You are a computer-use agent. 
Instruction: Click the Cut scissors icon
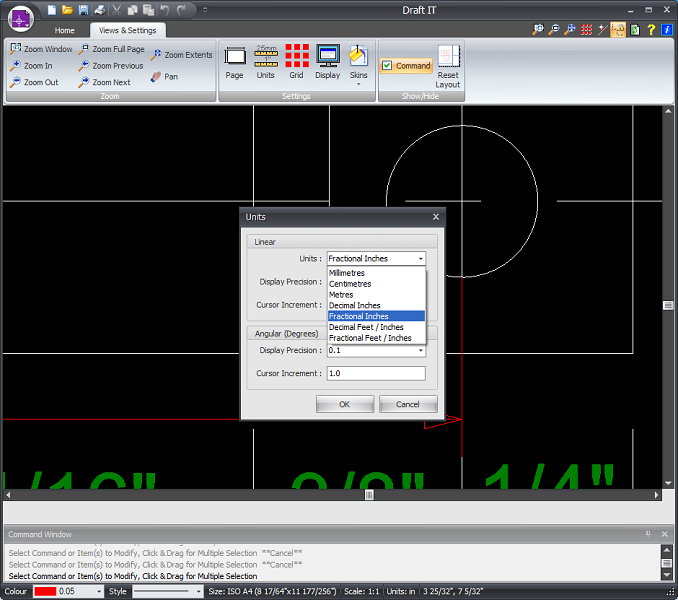coord(117,10)
